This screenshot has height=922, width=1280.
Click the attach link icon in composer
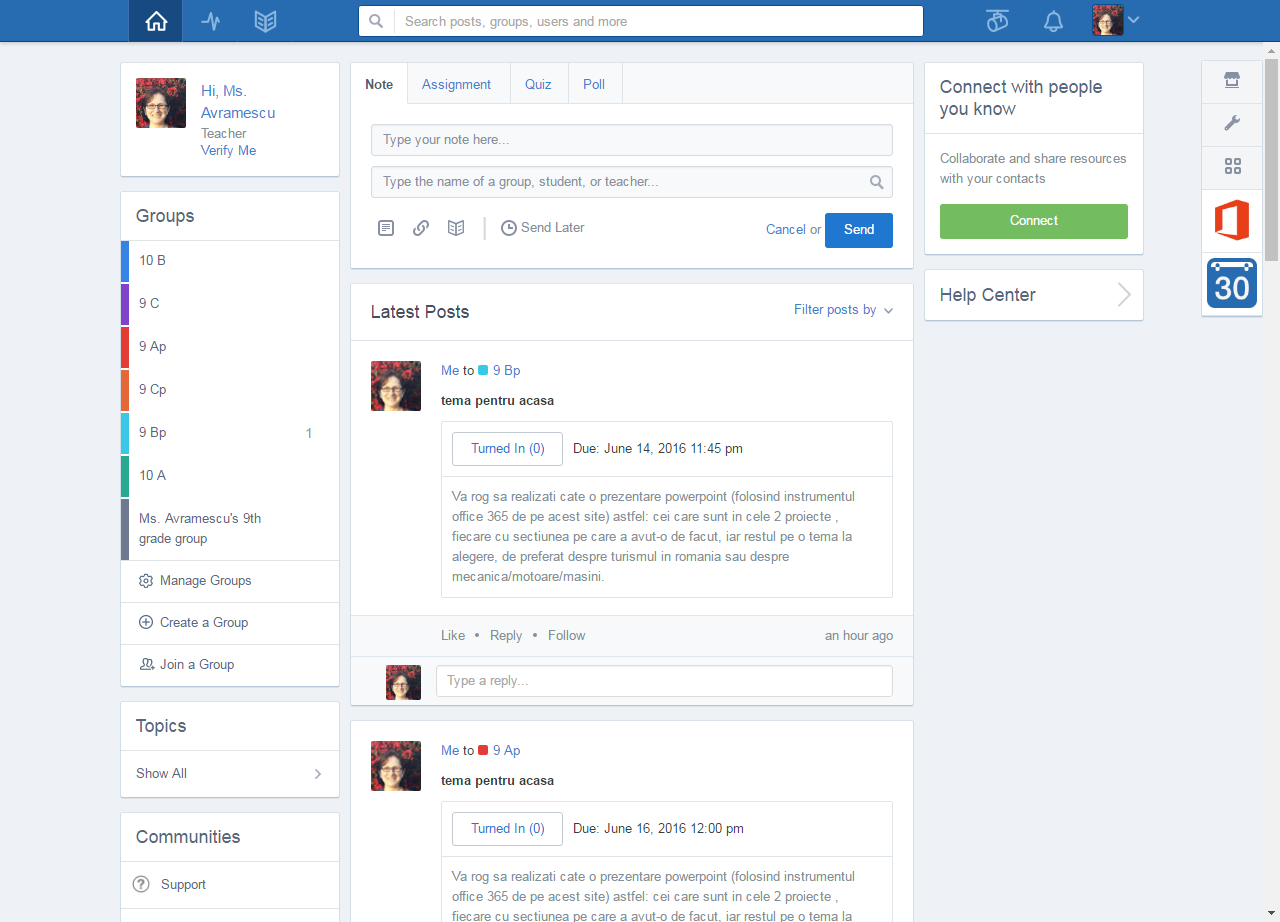(421, 228)
